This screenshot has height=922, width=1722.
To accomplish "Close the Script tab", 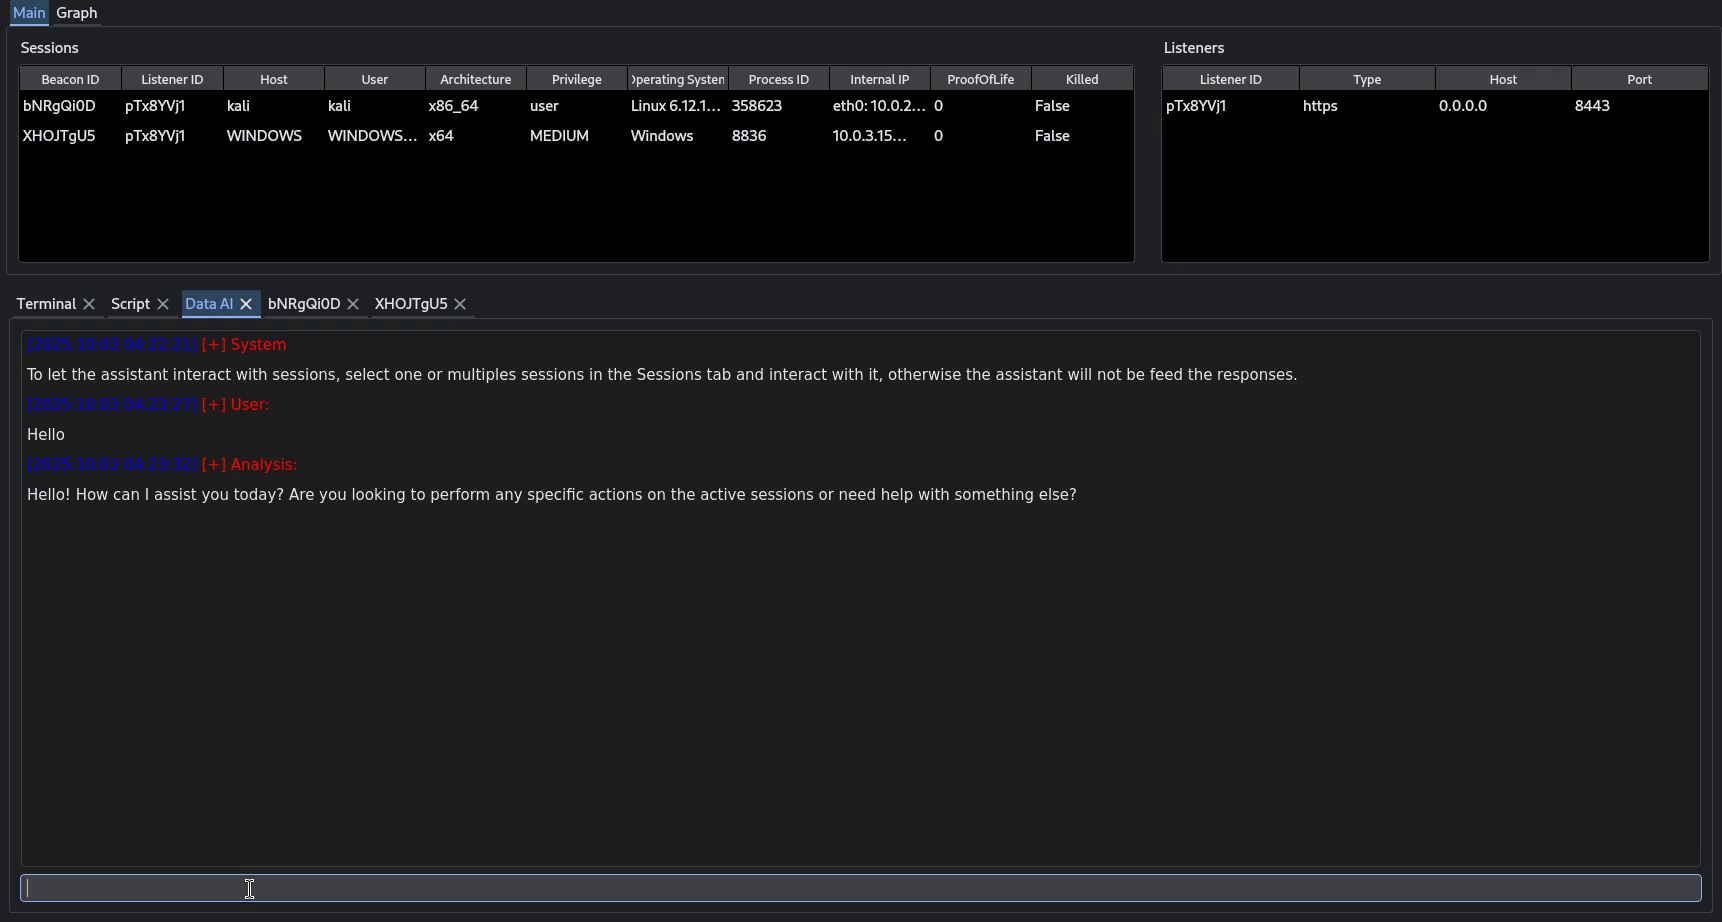I will point(163,304).
